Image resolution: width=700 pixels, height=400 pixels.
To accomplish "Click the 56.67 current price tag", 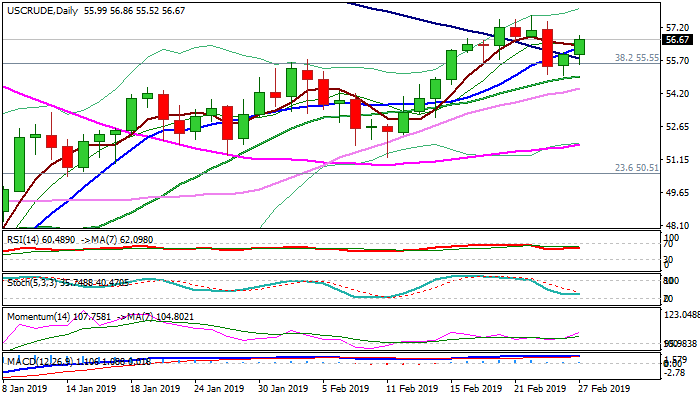I will pyautogui.click(x=677, y=40).
